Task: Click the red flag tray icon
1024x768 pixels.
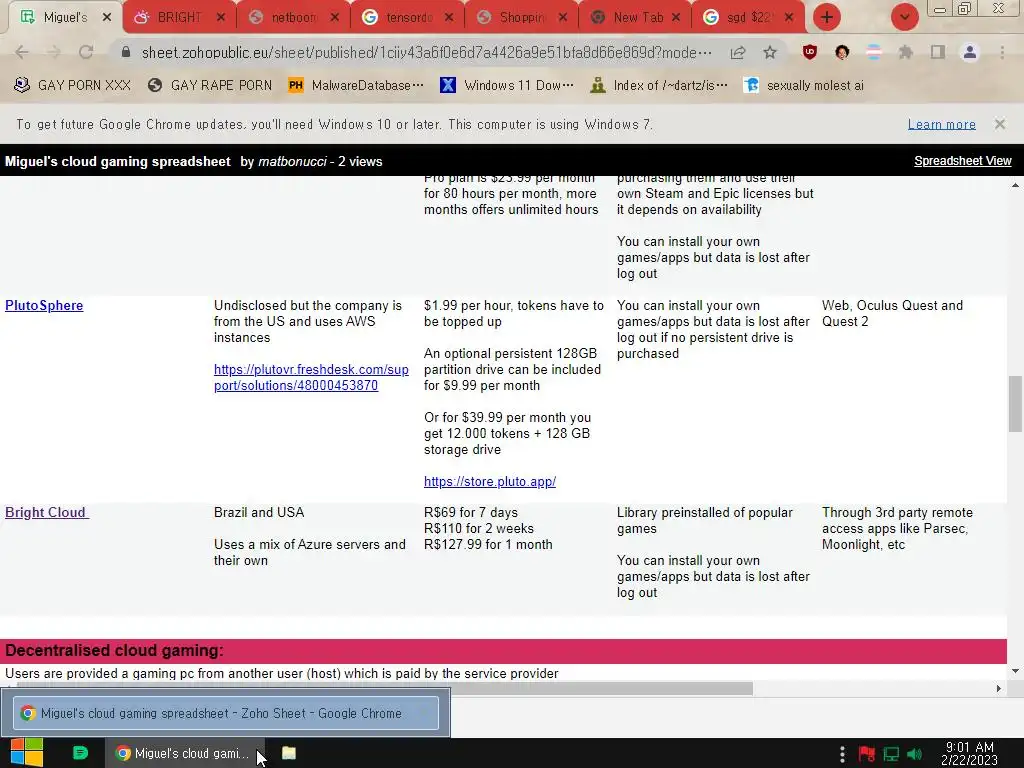Action: coord(867,754)
